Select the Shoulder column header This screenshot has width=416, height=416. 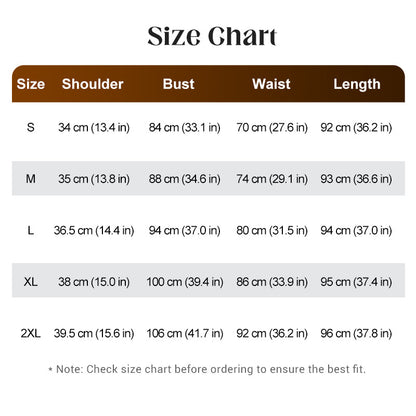pyautogui.click(x=93, y=84)
